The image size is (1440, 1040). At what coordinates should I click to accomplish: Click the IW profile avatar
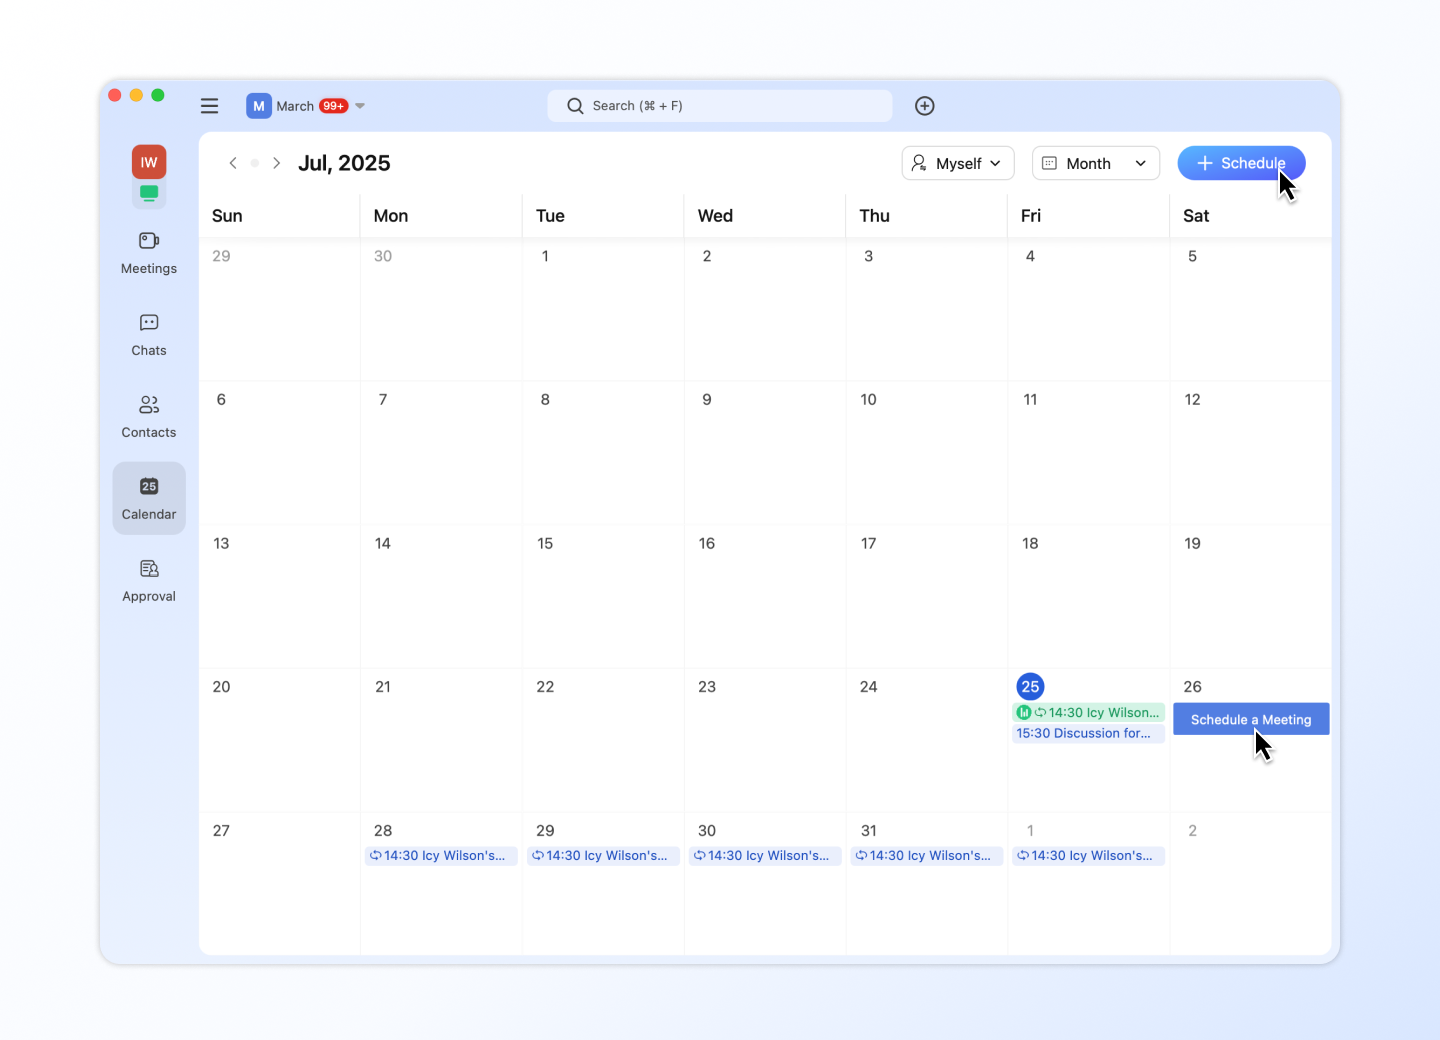pyautogui.click(x=149, y=162)
